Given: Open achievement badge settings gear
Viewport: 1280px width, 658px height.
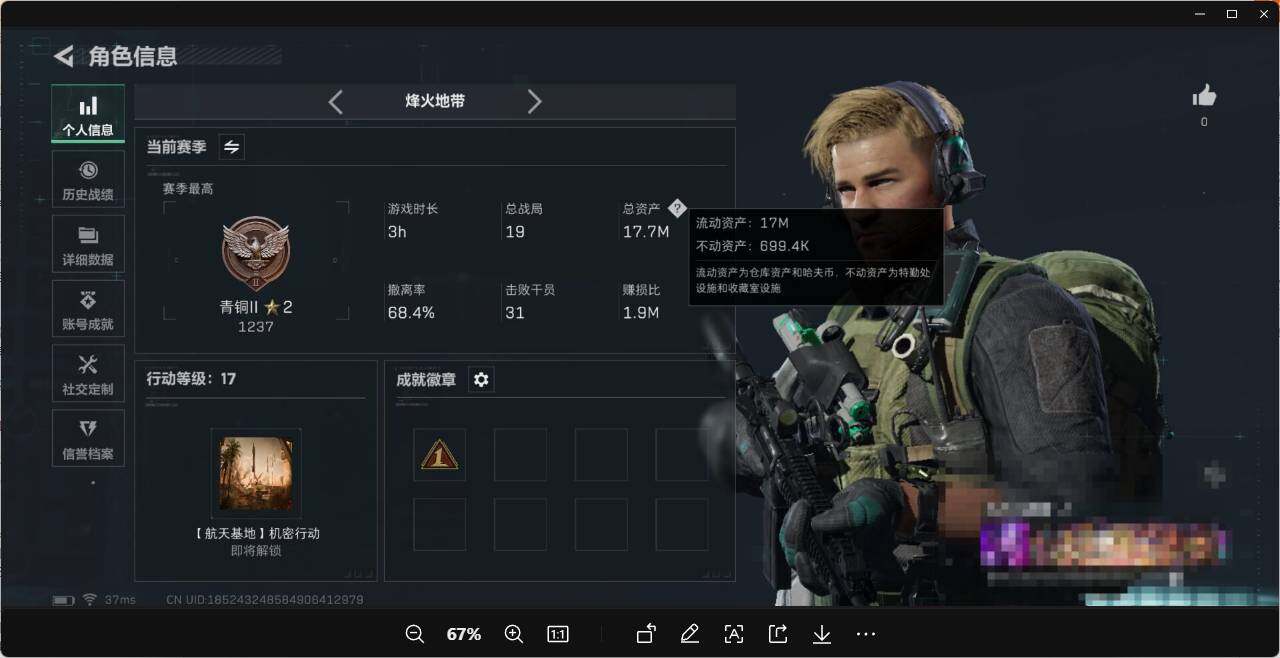Looking at the screenshot, I should coord(481,379).
